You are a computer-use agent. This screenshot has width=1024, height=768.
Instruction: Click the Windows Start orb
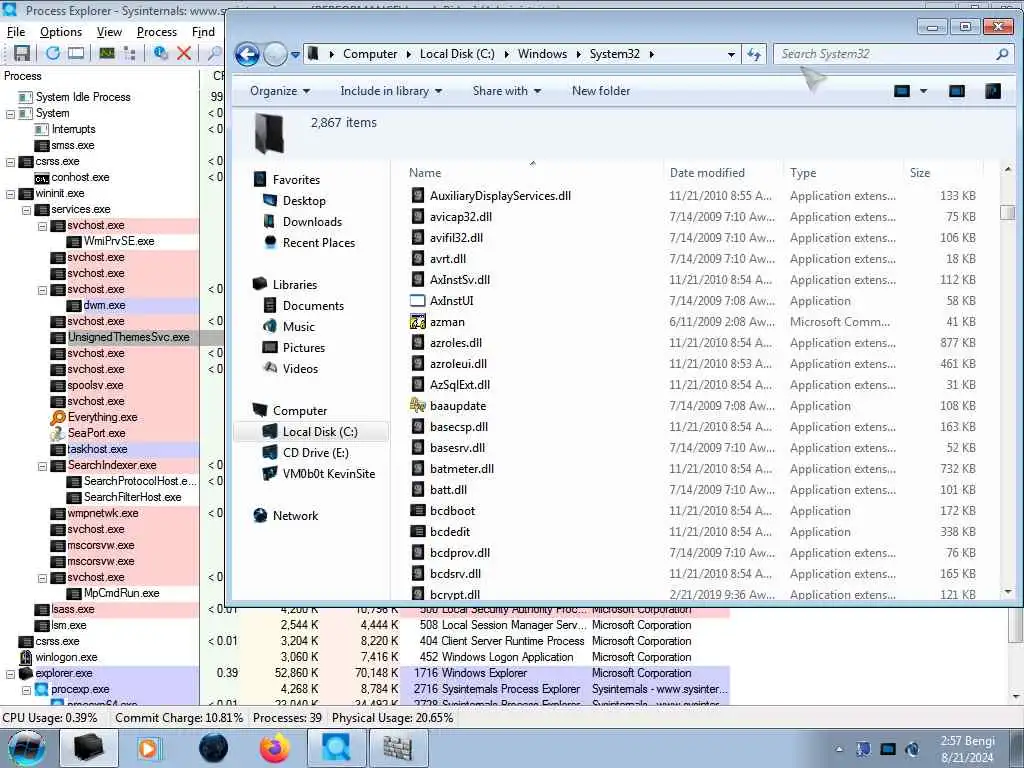click(26, 748)
